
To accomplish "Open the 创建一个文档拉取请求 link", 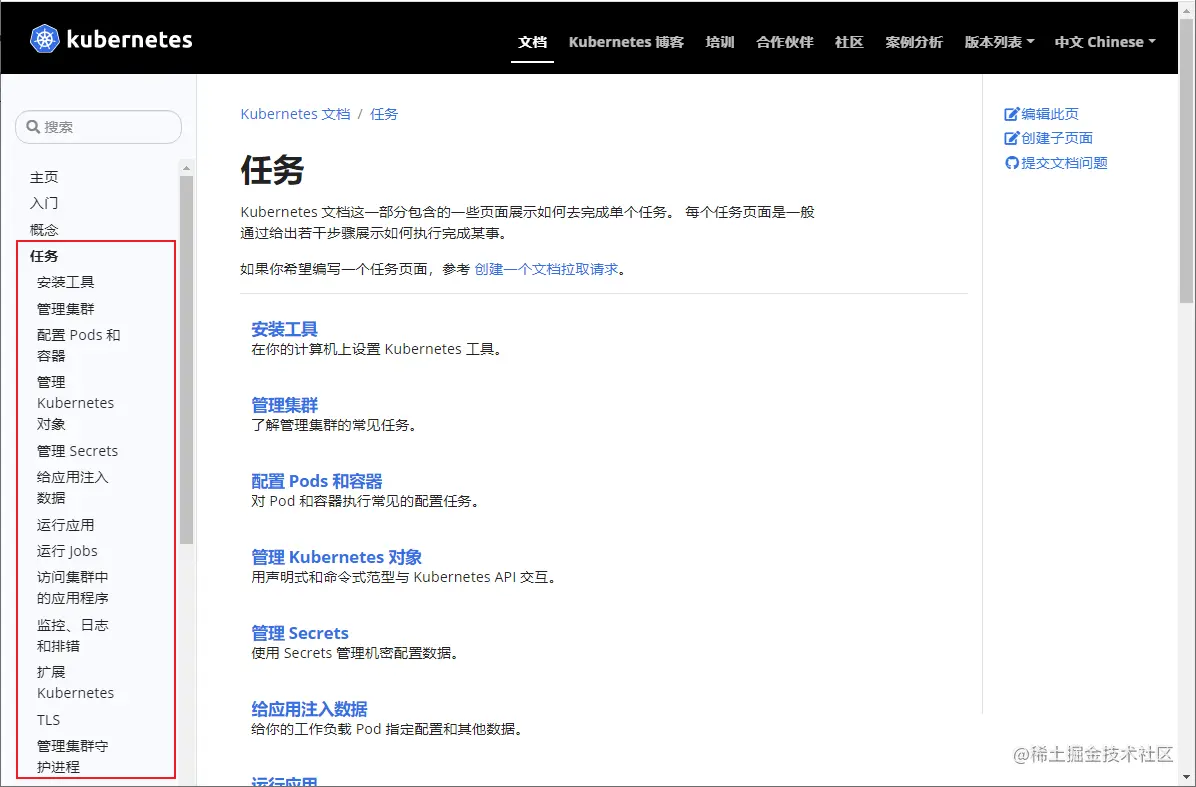I will 546,269.
